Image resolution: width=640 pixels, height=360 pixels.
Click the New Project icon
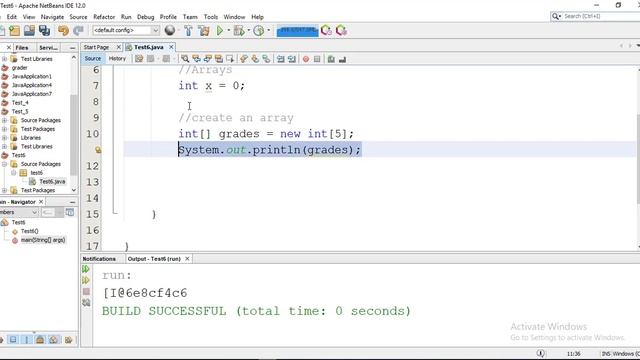[15, 31]
